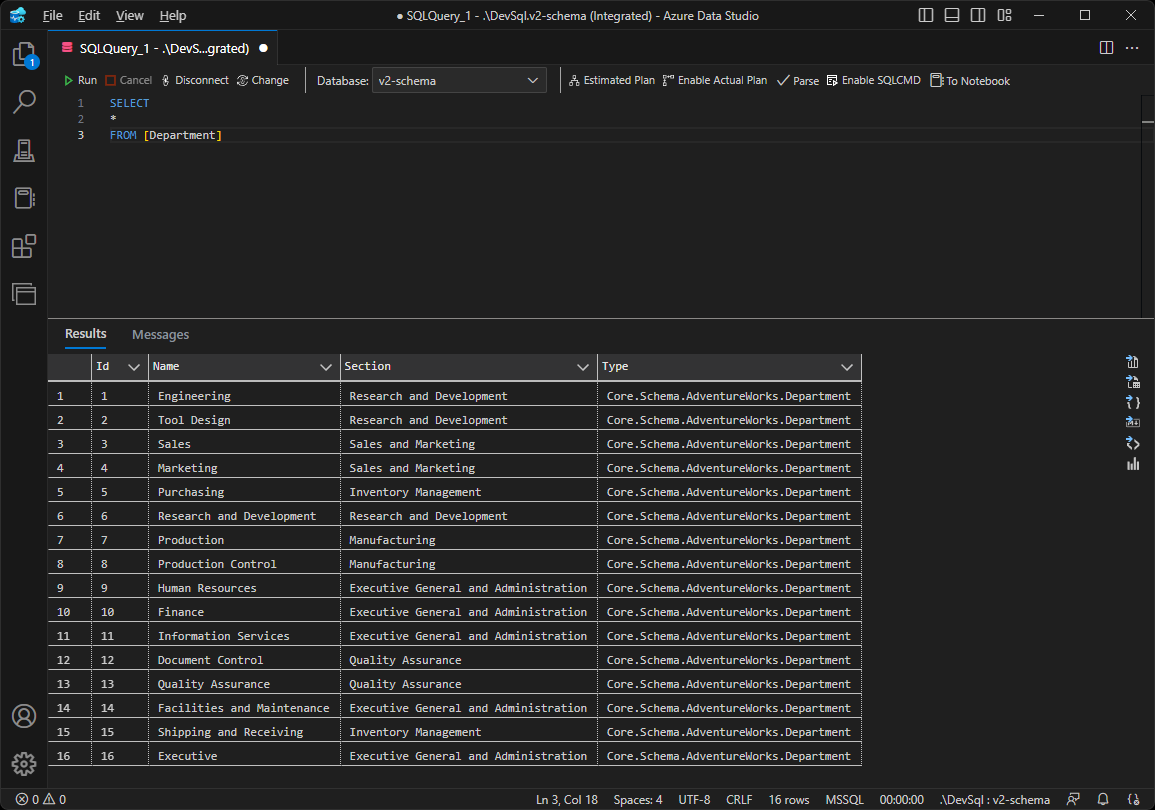Show the Estimated Plan
The image size is (1155, 810).
click(611, 80)
